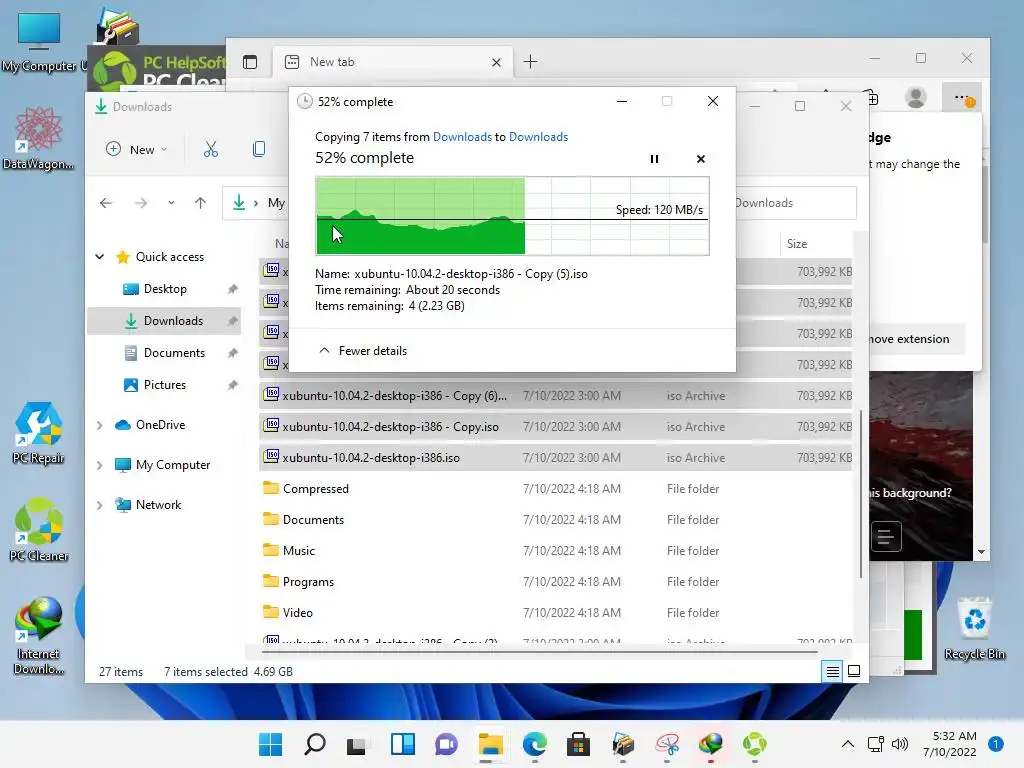The width and height of the screenshot is (1024, 768).
Task: Collapse the dialog via Fewer details
Action: pos(363,351)
